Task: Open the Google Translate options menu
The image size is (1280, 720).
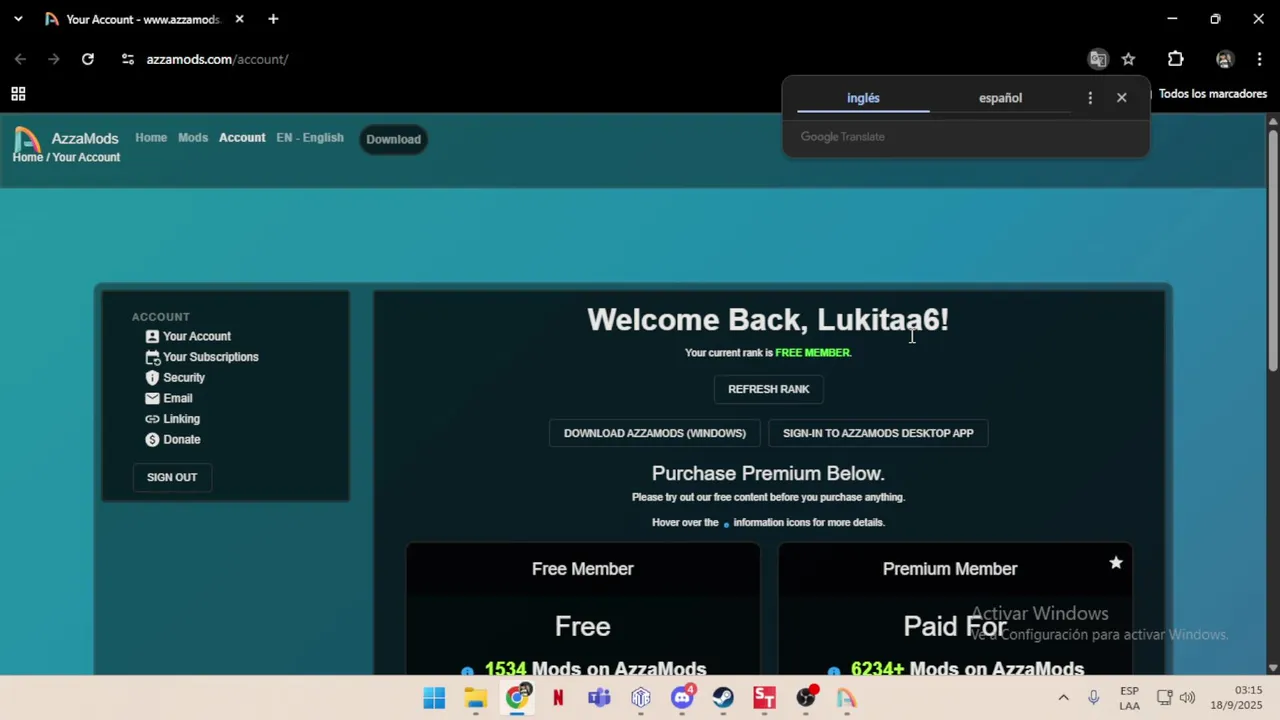Action: coord(1090,98)
